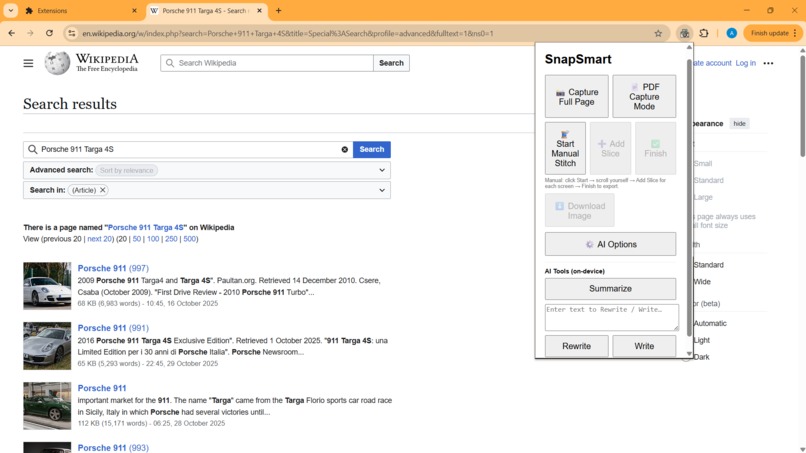Open AI Options in SnapSmart
The height and width of the screenshot is (453, 806).
click(x=610, y=244)
